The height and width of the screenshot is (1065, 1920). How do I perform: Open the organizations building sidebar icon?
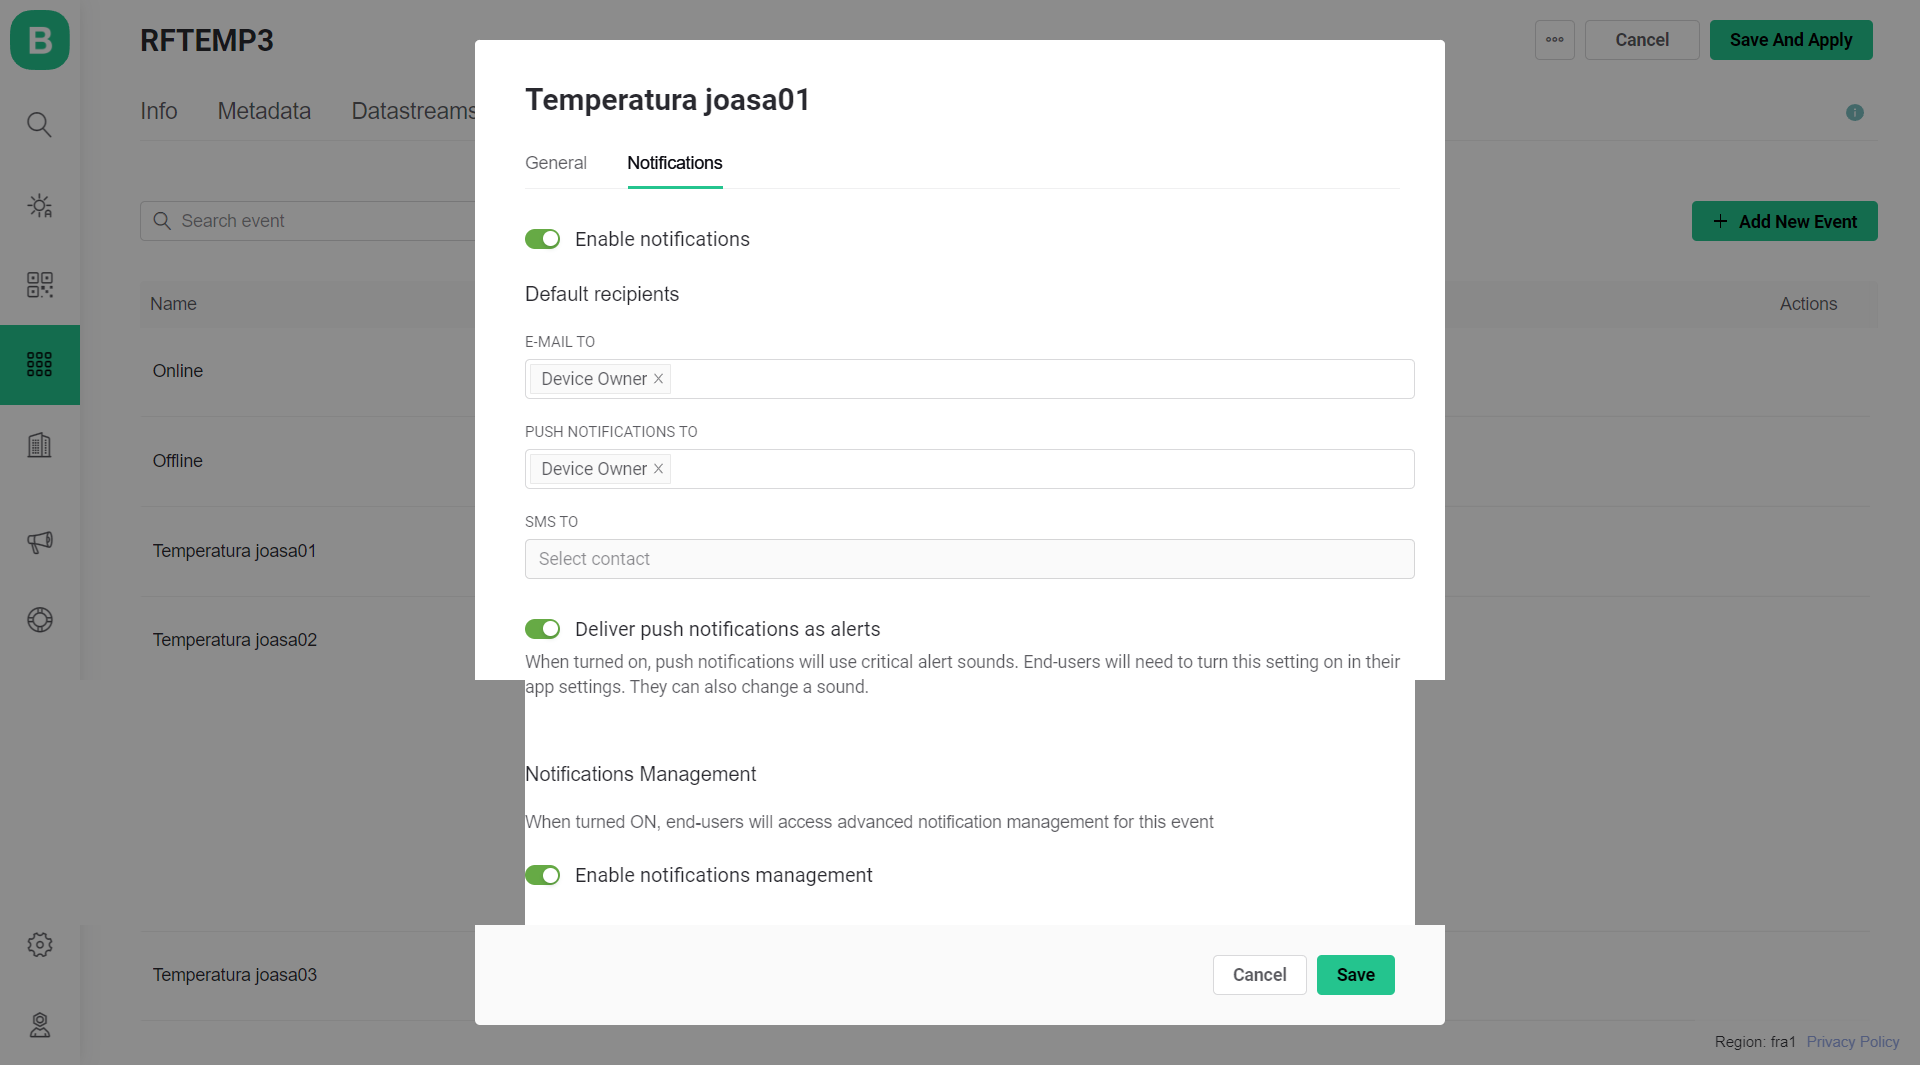coord(39,445)
